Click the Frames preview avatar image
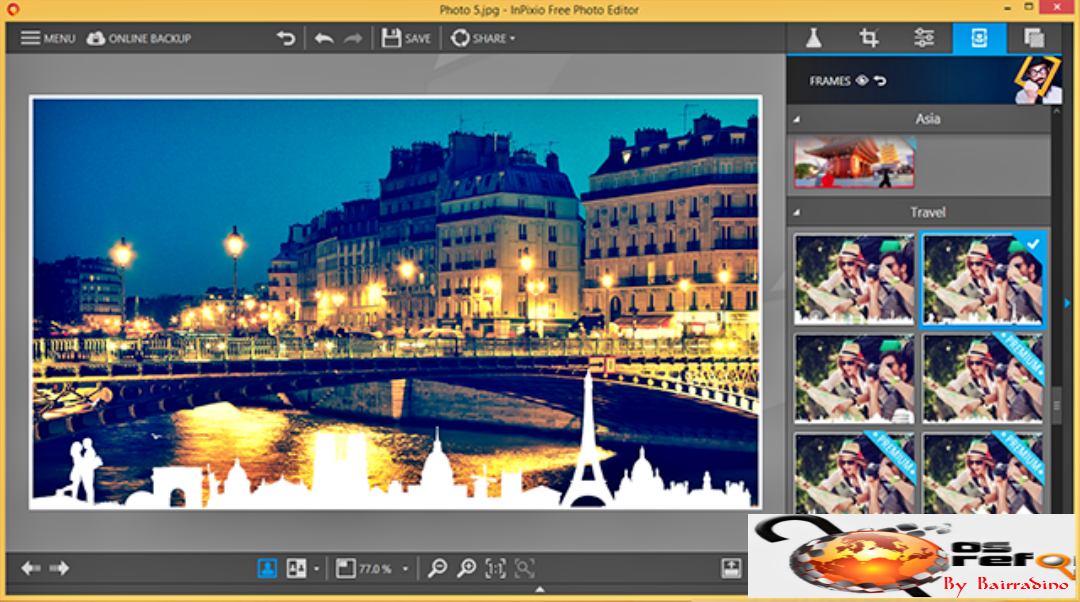 1037,81
